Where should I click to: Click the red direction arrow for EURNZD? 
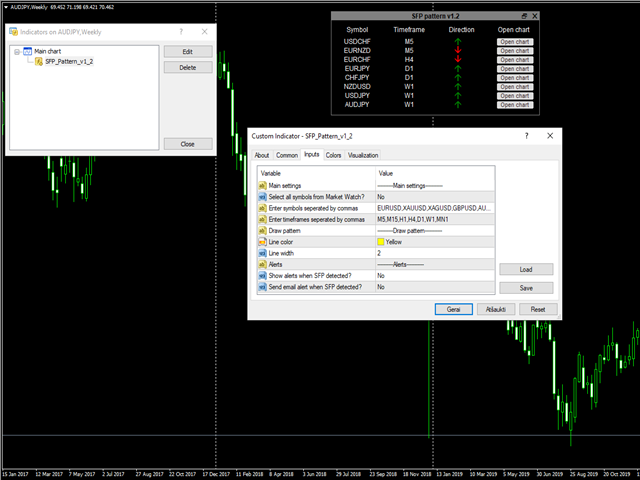click(457, 50)
